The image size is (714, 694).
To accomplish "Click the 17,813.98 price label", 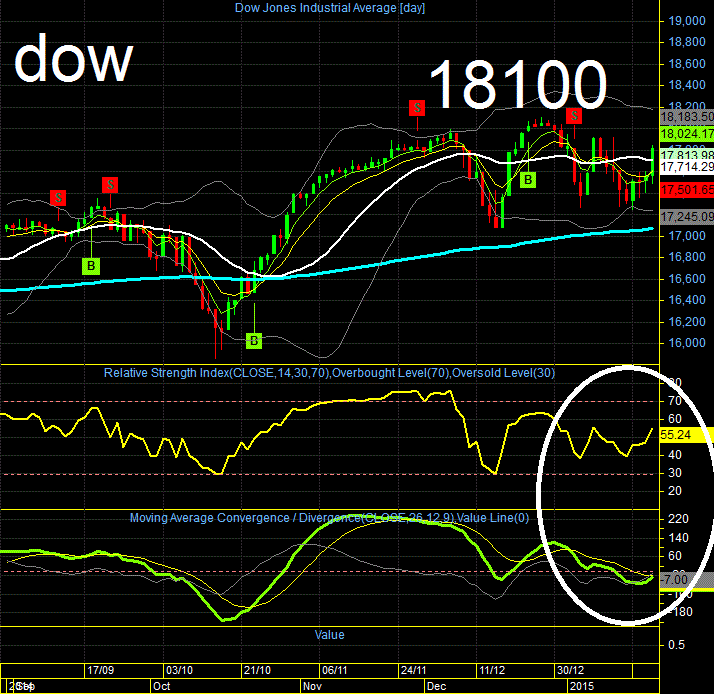I will click(687, 154).
